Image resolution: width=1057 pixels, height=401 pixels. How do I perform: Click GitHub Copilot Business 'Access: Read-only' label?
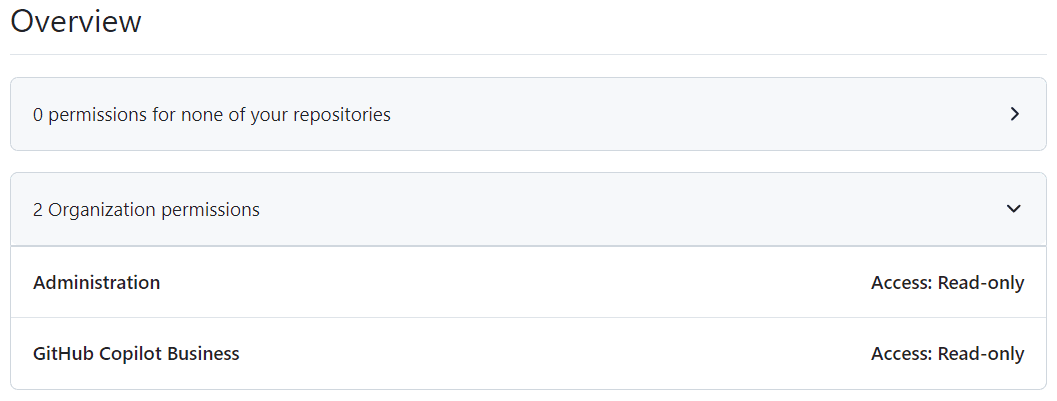coord(947,354)
